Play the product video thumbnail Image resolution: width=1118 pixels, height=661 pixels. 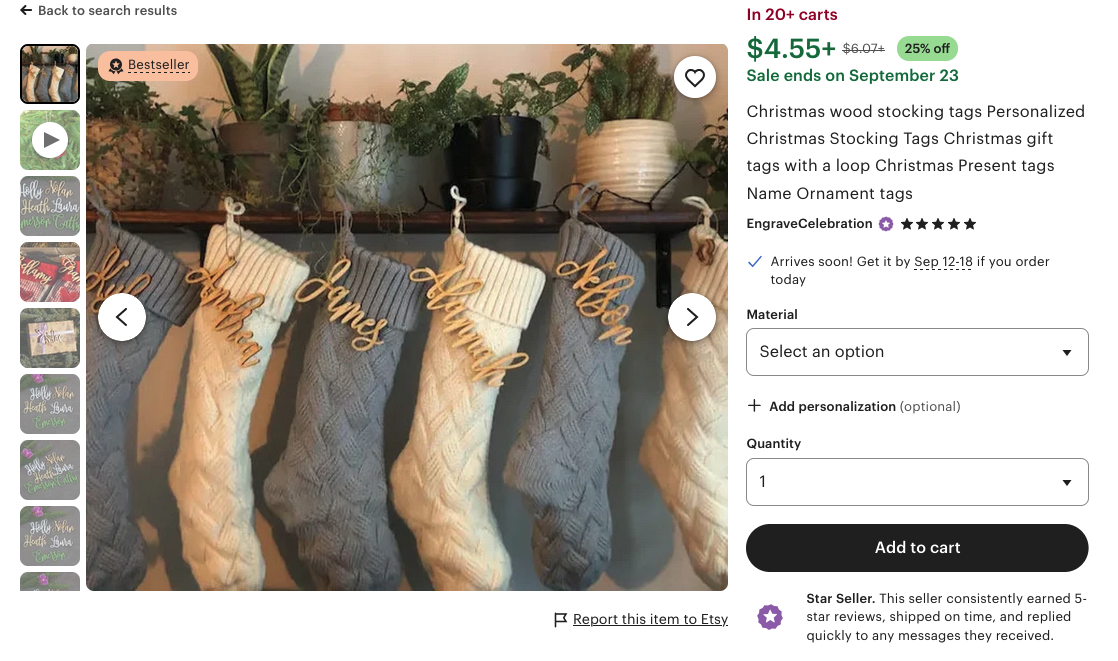[50, 140]
